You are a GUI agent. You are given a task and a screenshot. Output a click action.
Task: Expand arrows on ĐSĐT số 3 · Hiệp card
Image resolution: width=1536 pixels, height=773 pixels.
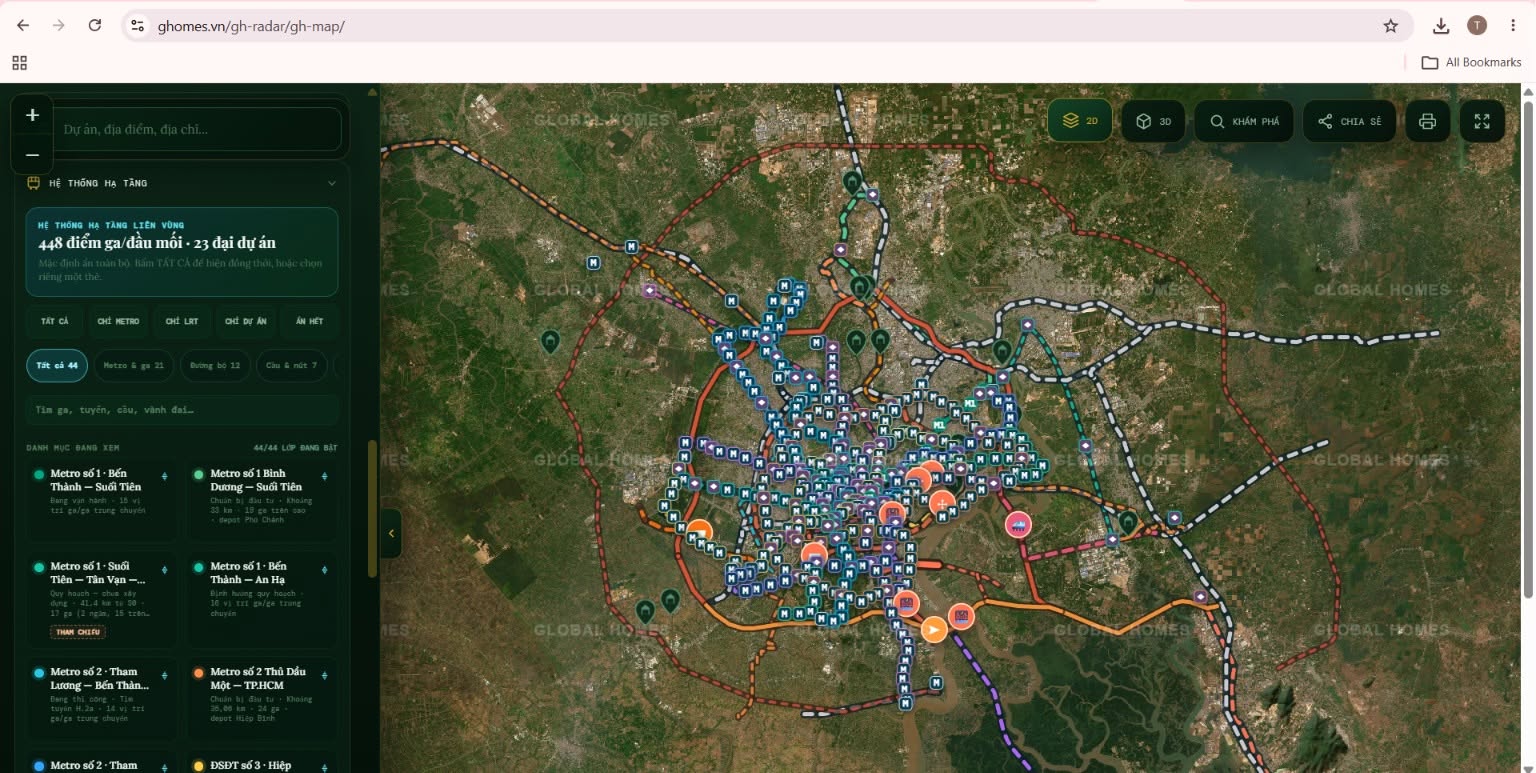point(324,767)
